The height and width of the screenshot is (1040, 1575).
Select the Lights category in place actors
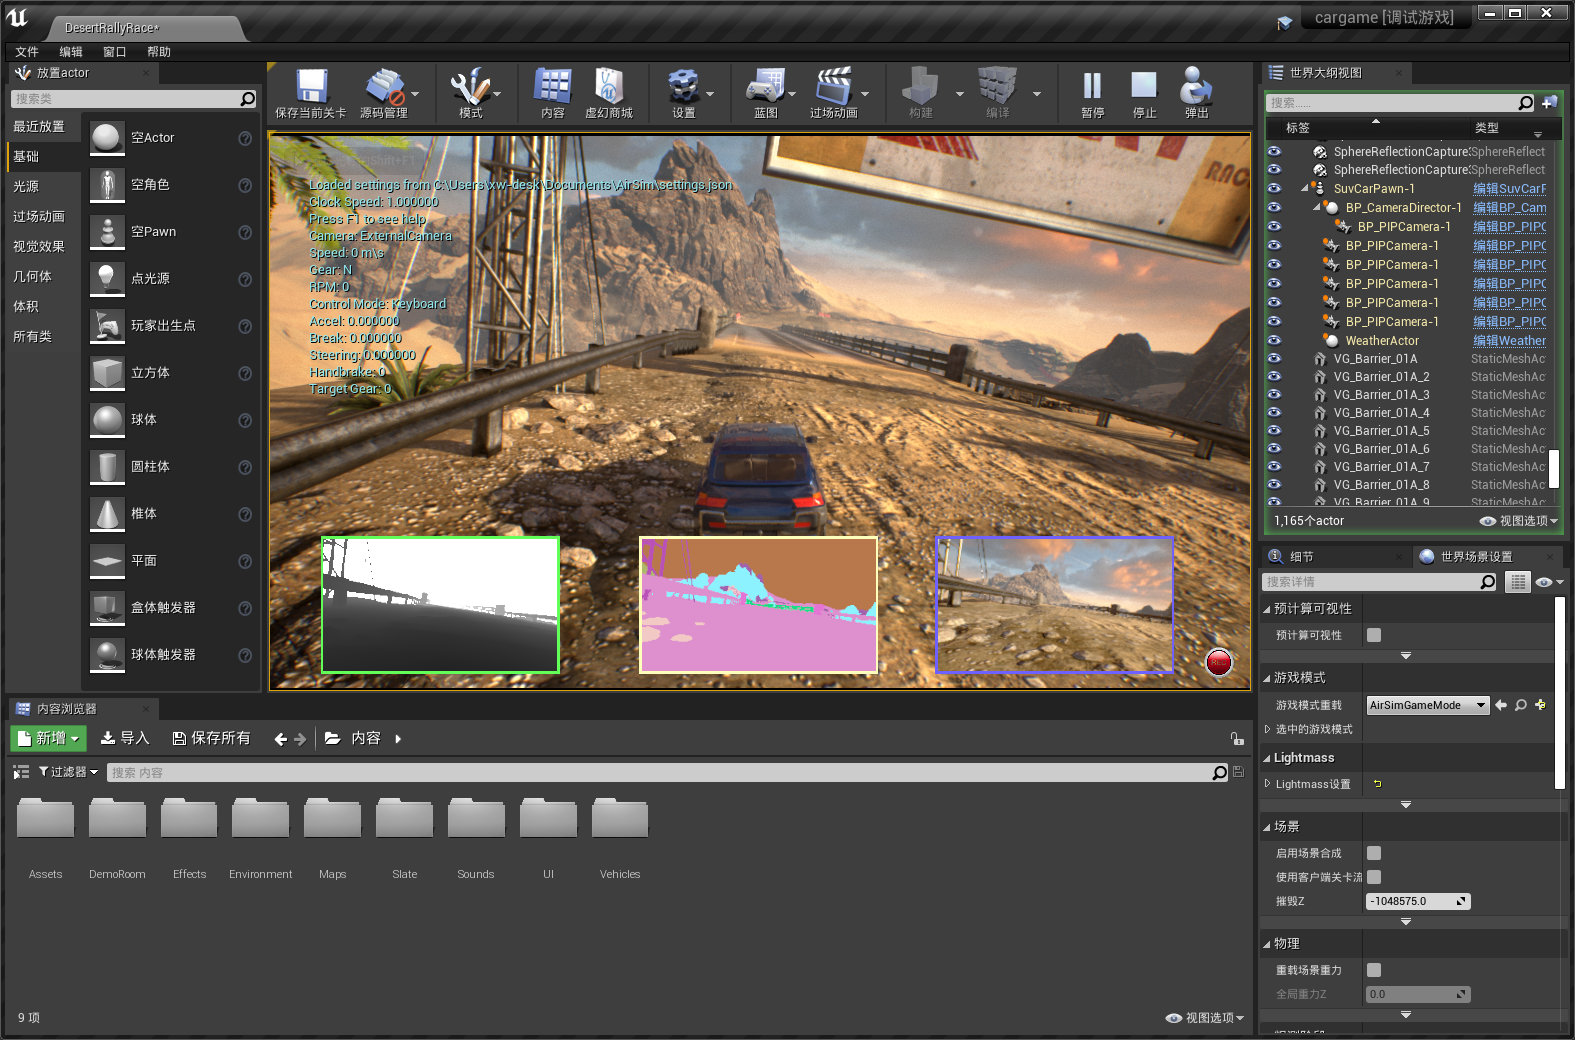click(x=26, y=187)
